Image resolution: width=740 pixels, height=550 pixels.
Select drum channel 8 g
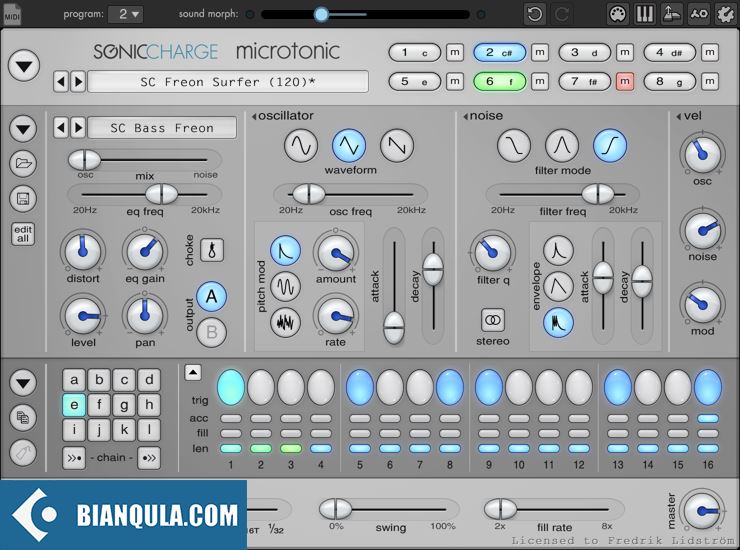pos(669,82)
